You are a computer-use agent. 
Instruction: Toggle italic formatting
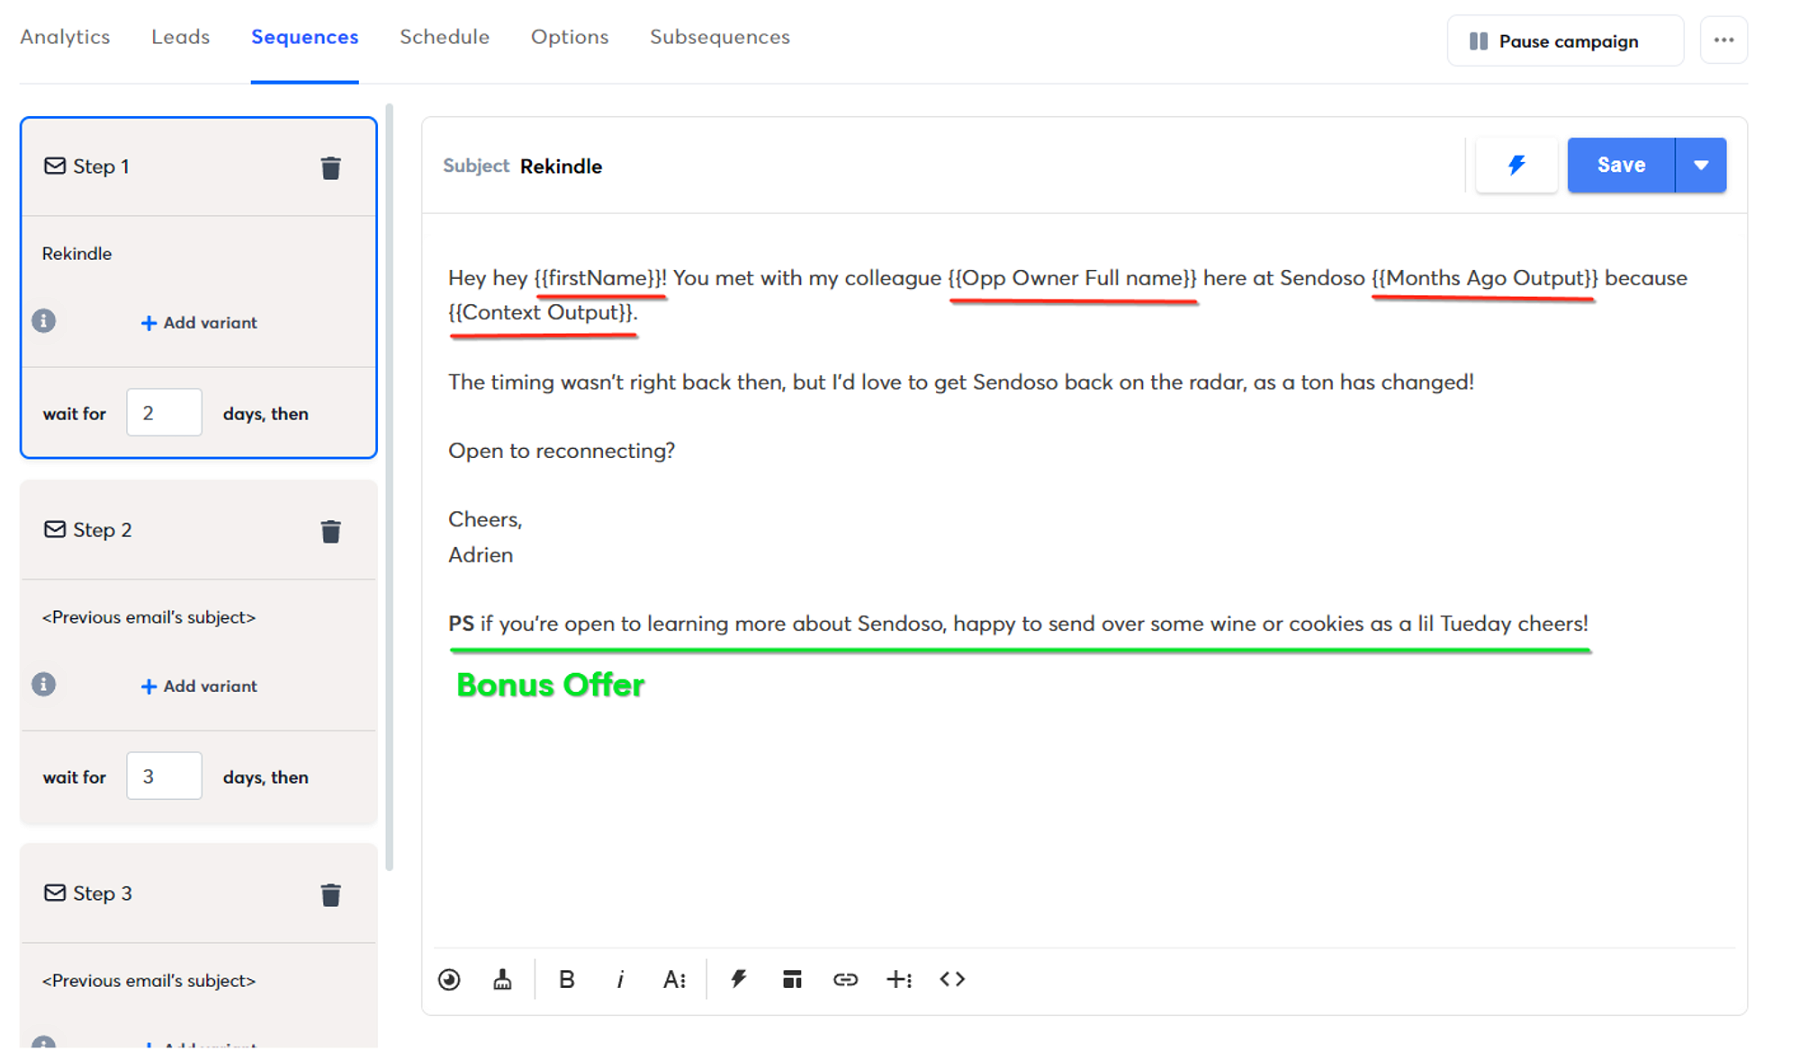620,979
